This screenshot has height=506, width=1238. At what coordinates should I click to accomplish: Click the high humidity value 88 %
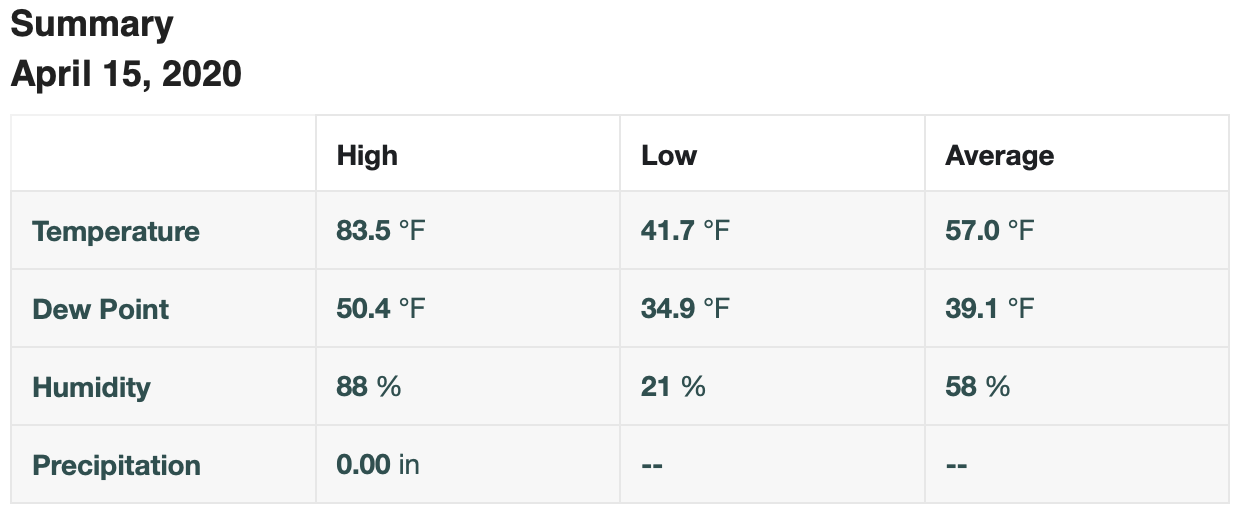pyautogui.click(x=369, y=387)
